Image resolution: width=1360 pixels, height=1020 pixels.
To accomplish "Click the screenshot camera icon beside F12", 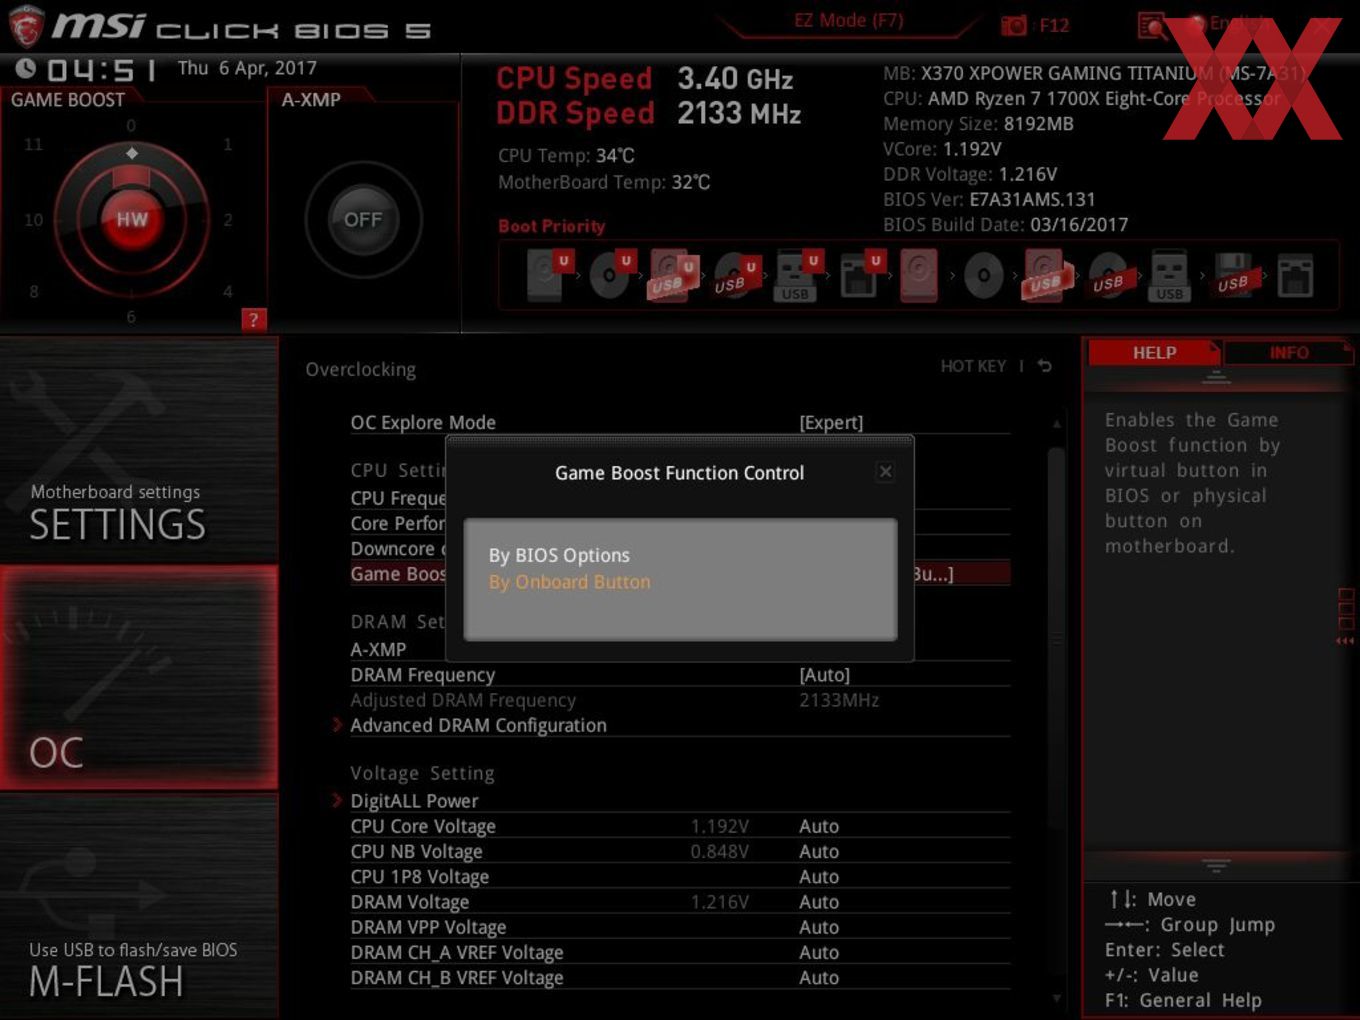I will click(1014, 26).
